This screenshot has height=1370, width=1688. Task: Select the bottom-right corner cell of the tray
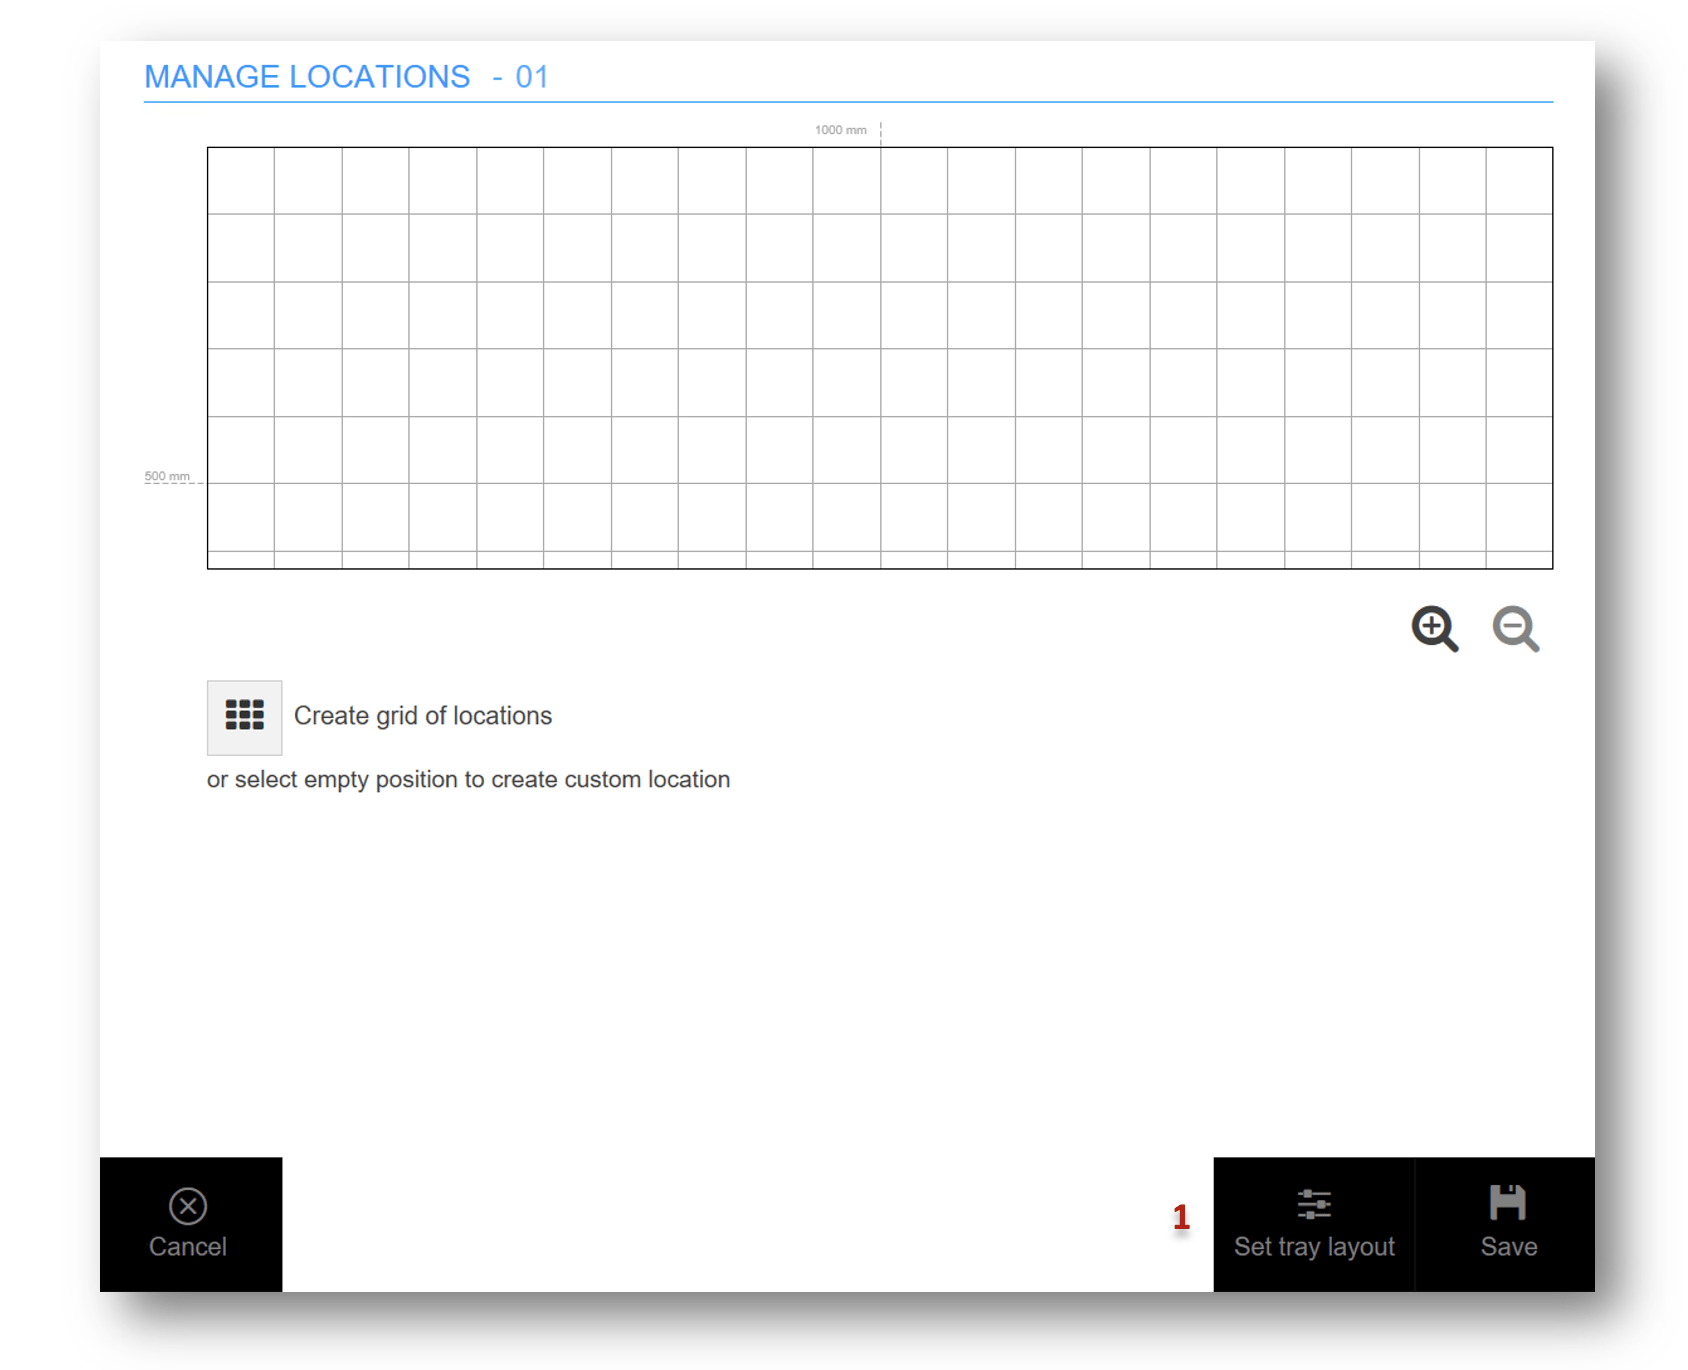[x=1519, y=559]
